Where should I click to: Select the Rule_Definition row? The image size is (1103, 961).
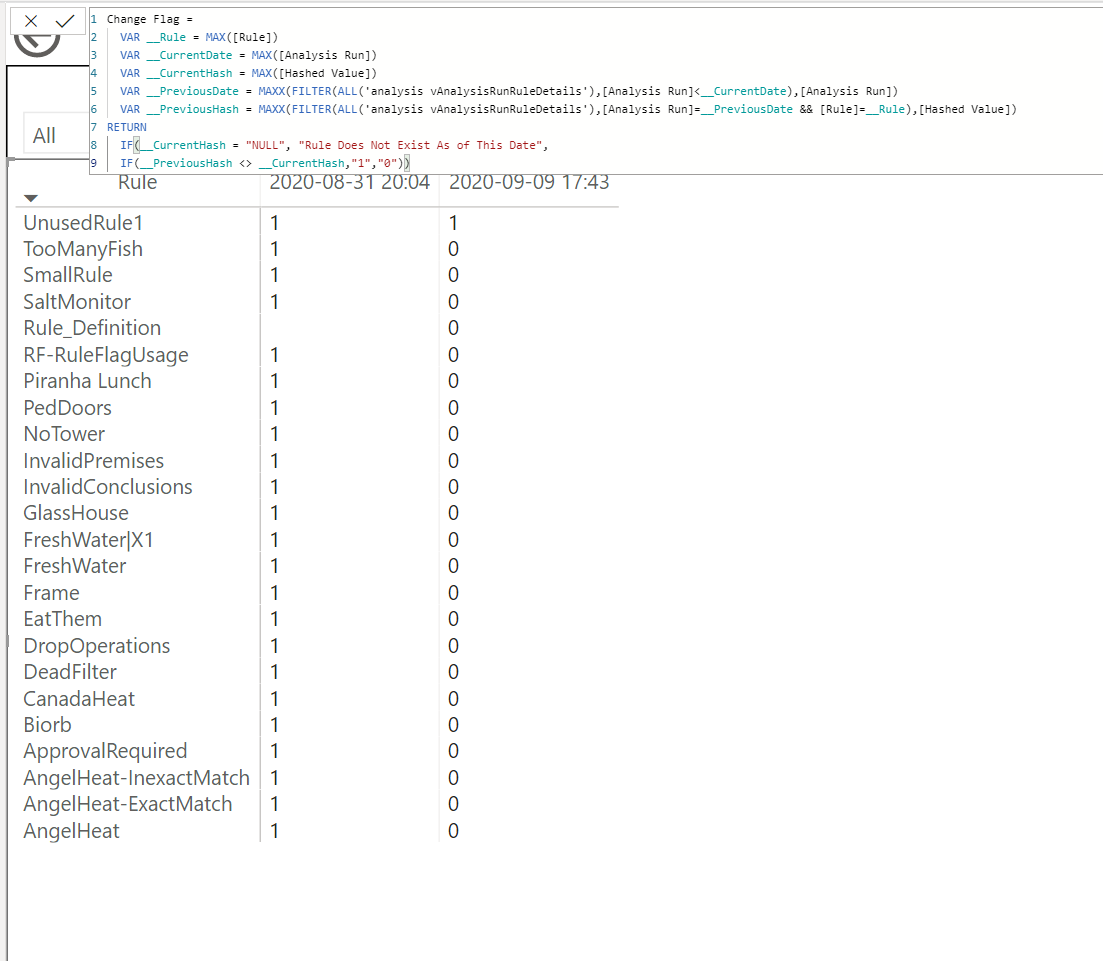coord(317,328)
